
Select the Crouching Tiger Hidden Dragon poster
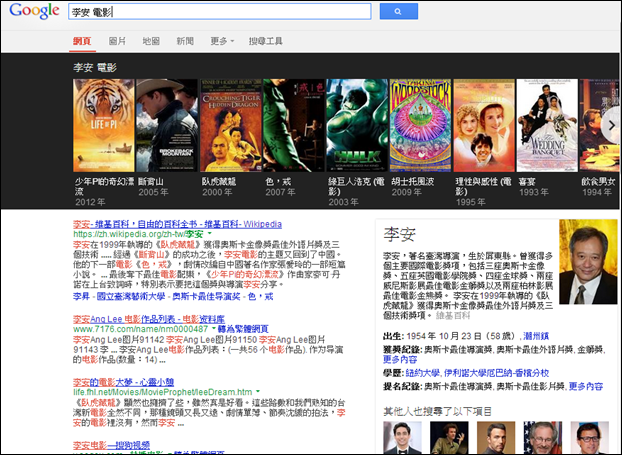(230, 125)
